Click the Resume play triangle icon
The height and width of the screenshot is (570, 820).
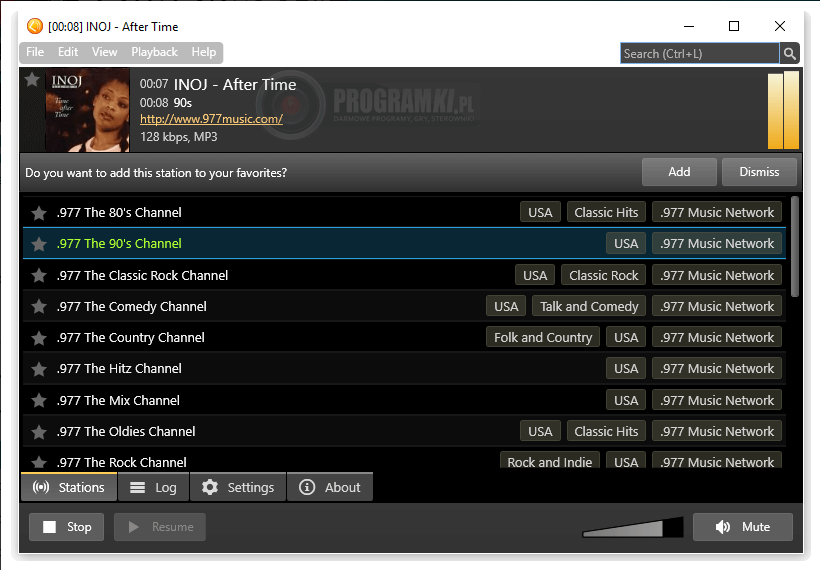tap(134, 527)
